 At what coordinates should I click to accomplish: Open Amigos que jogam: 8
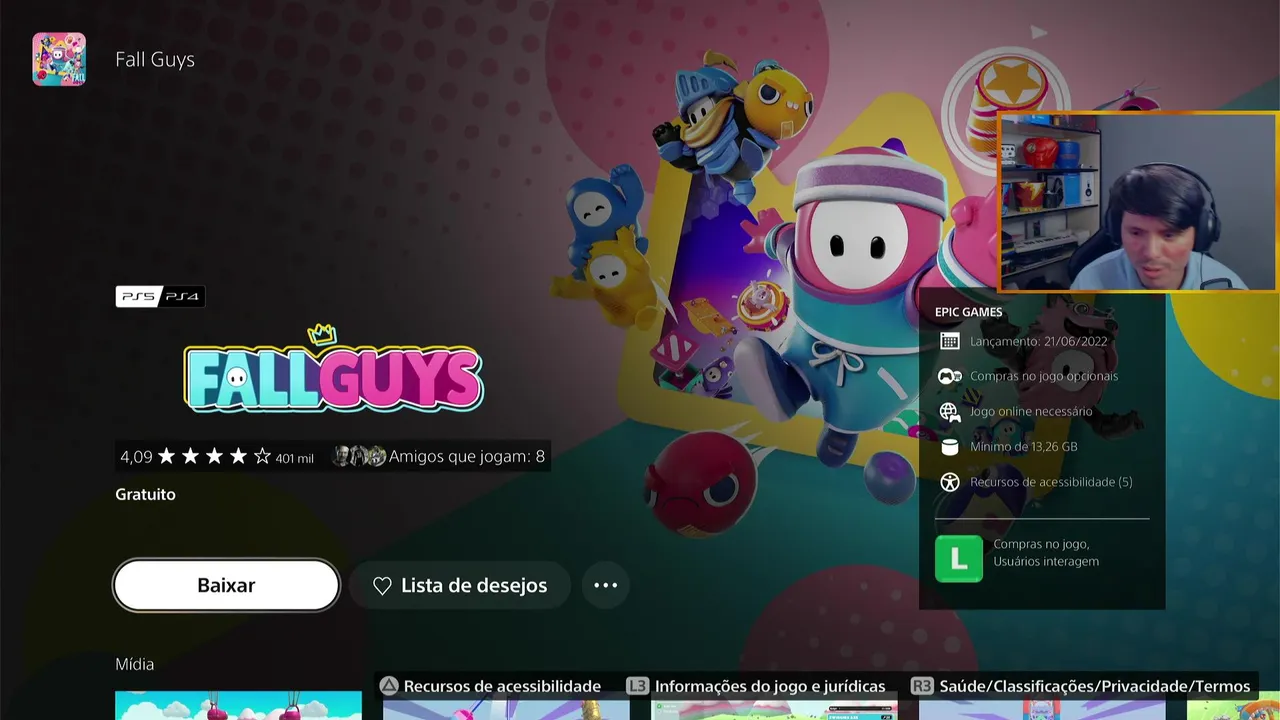467,456
